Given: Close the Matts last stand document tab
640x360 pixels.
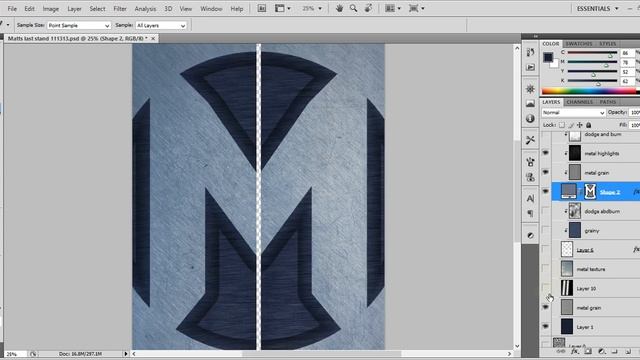Looking at the screenshot, I should (153, 38).
